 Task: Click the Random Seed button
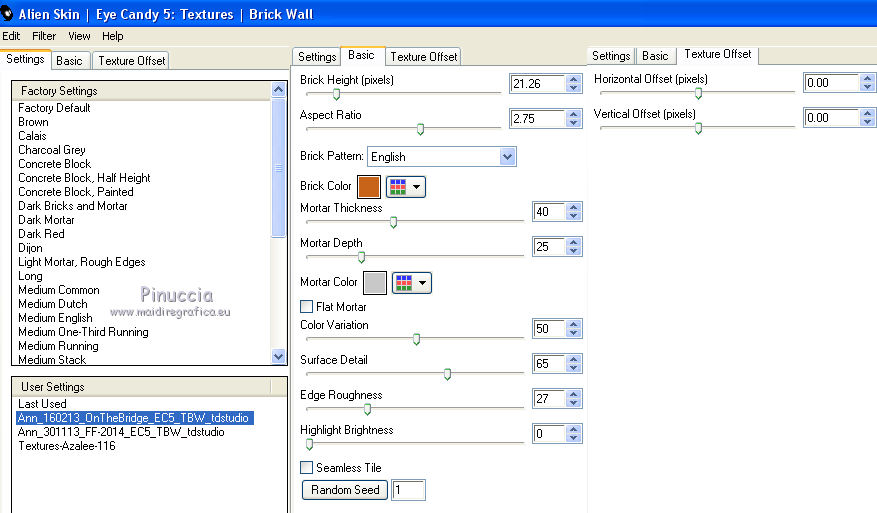(345, 490)
